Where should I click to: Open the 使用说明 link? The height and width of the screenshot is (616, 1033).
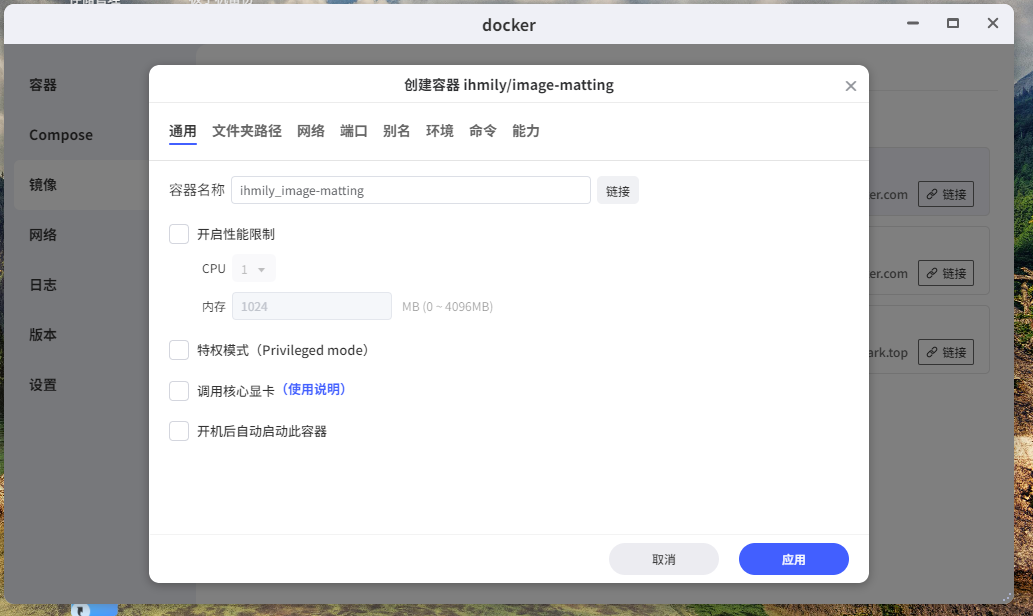[314, 389]
